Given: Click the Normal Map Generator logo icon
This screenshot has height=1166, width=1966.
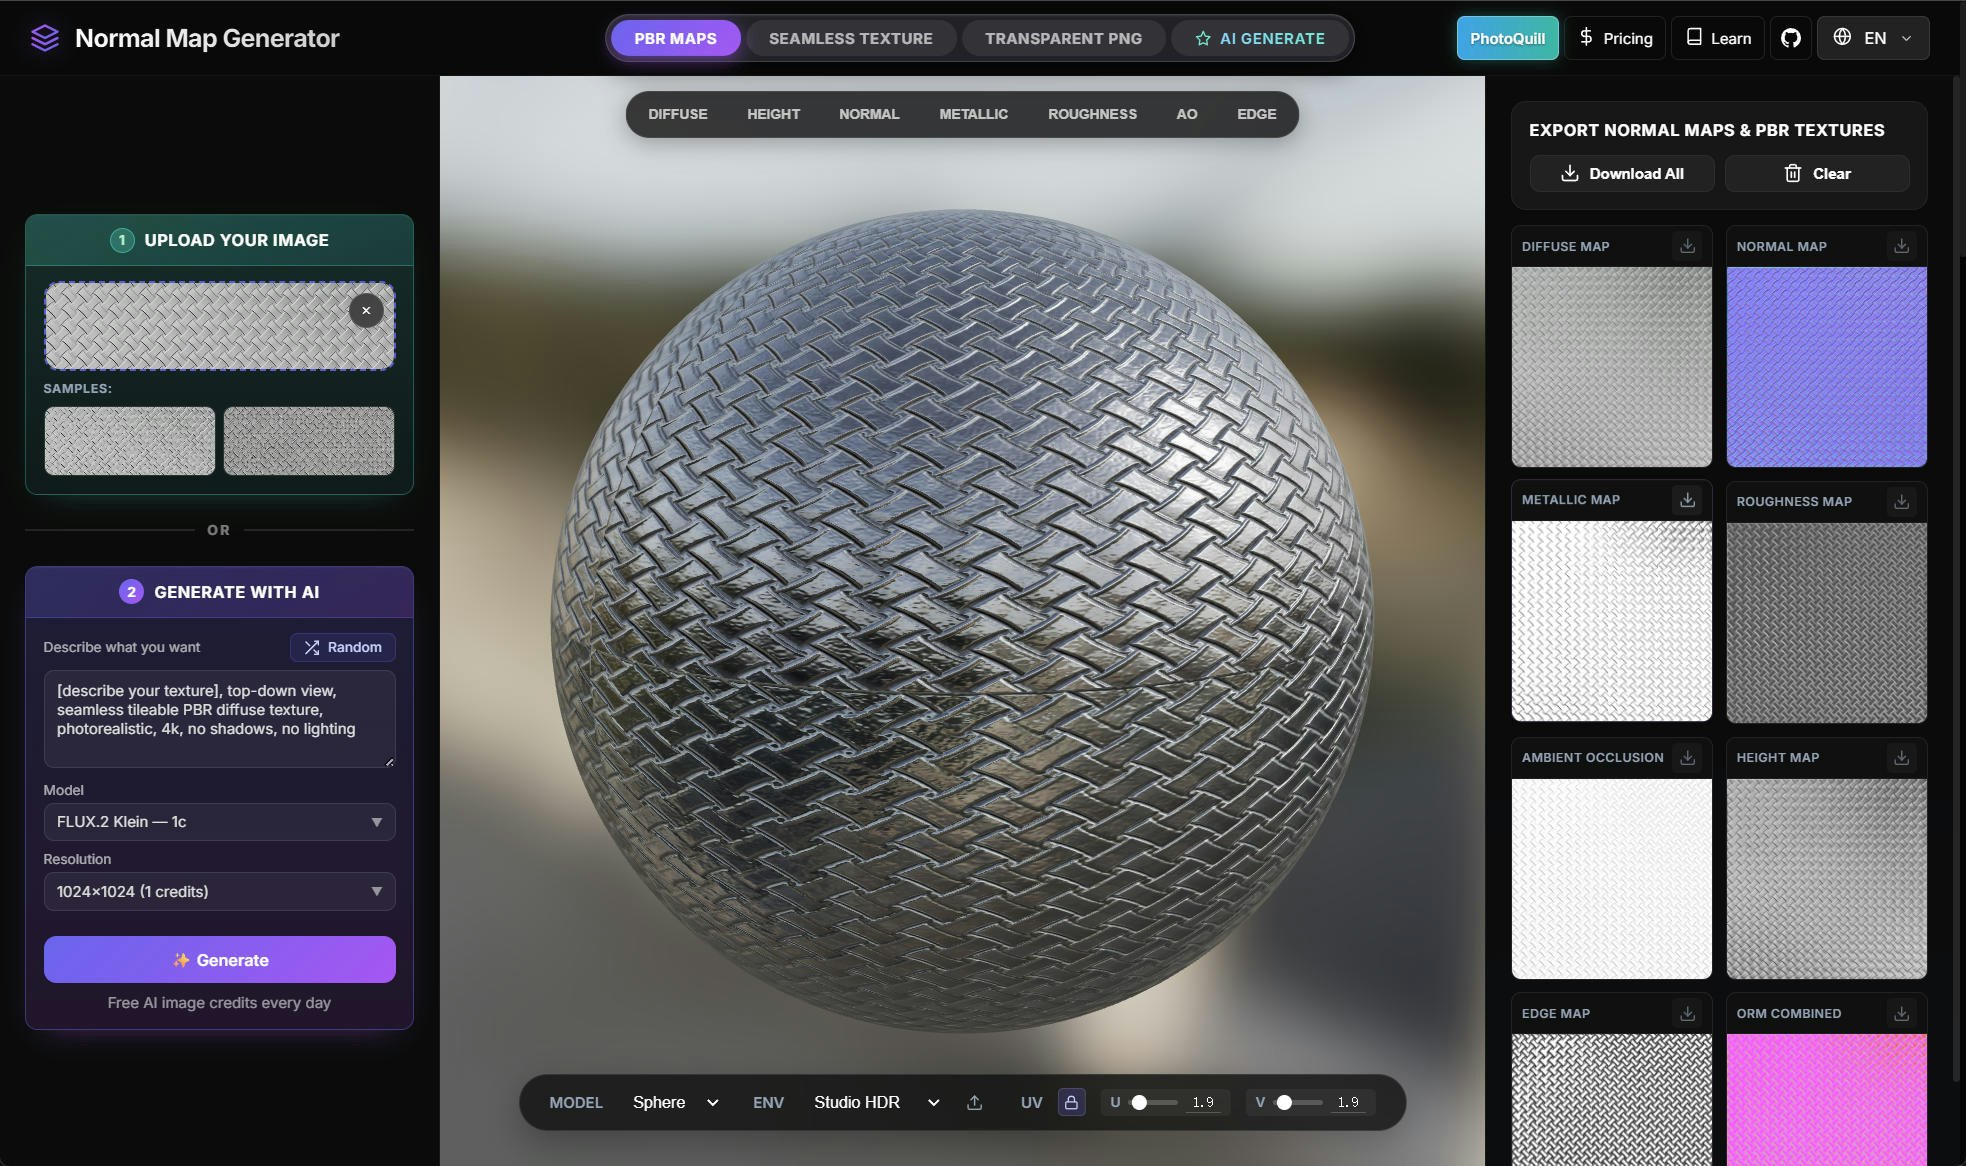Looking at the screenshot, I should (x=45, y=38).
